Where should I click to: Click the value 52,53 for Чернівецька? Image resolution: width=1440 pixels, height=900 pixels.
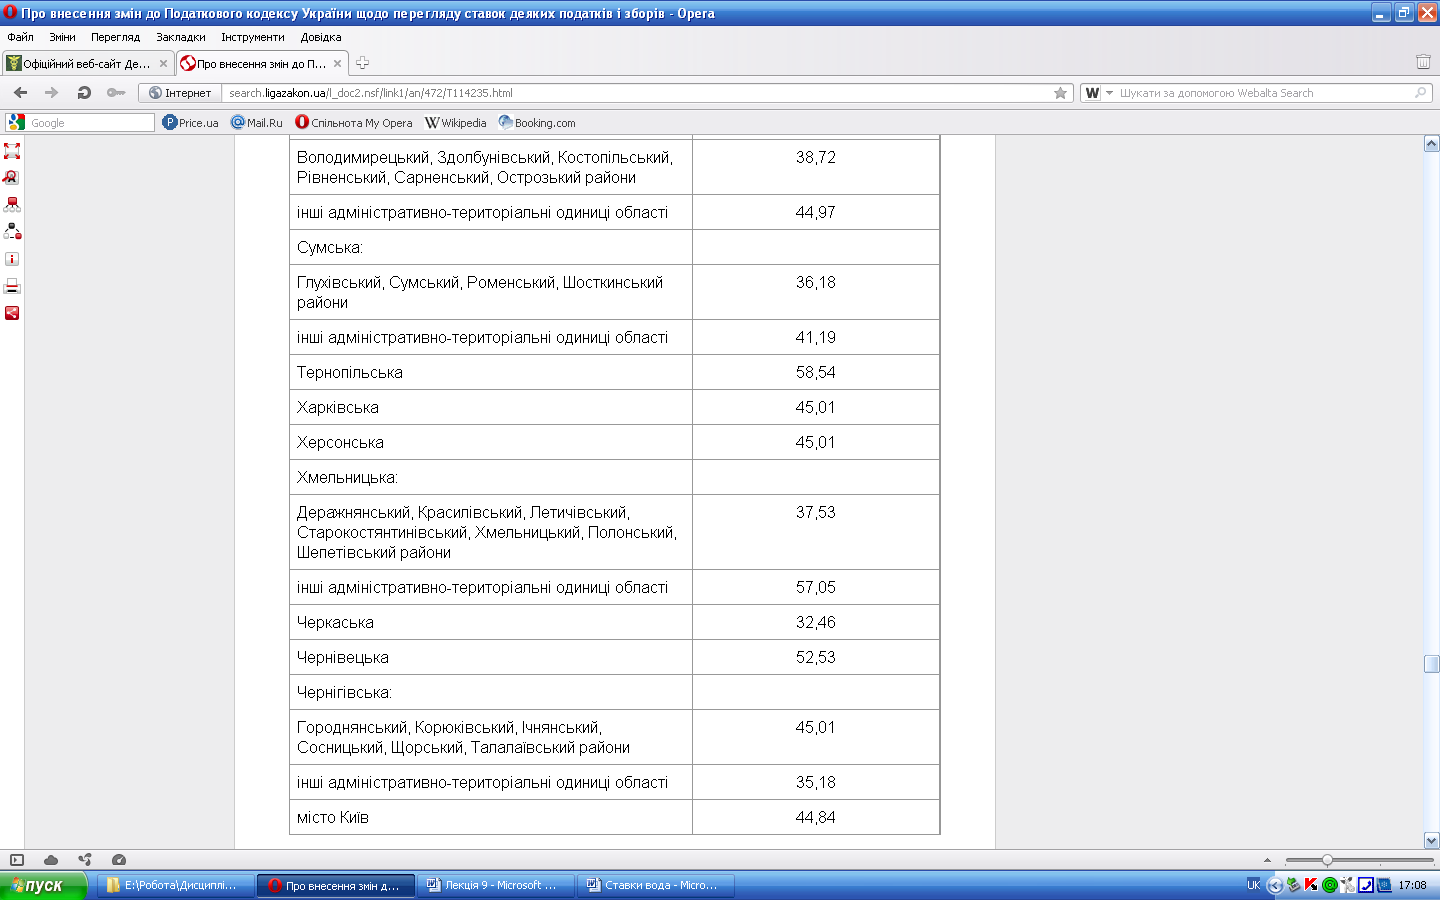click(x=815, y=657)
